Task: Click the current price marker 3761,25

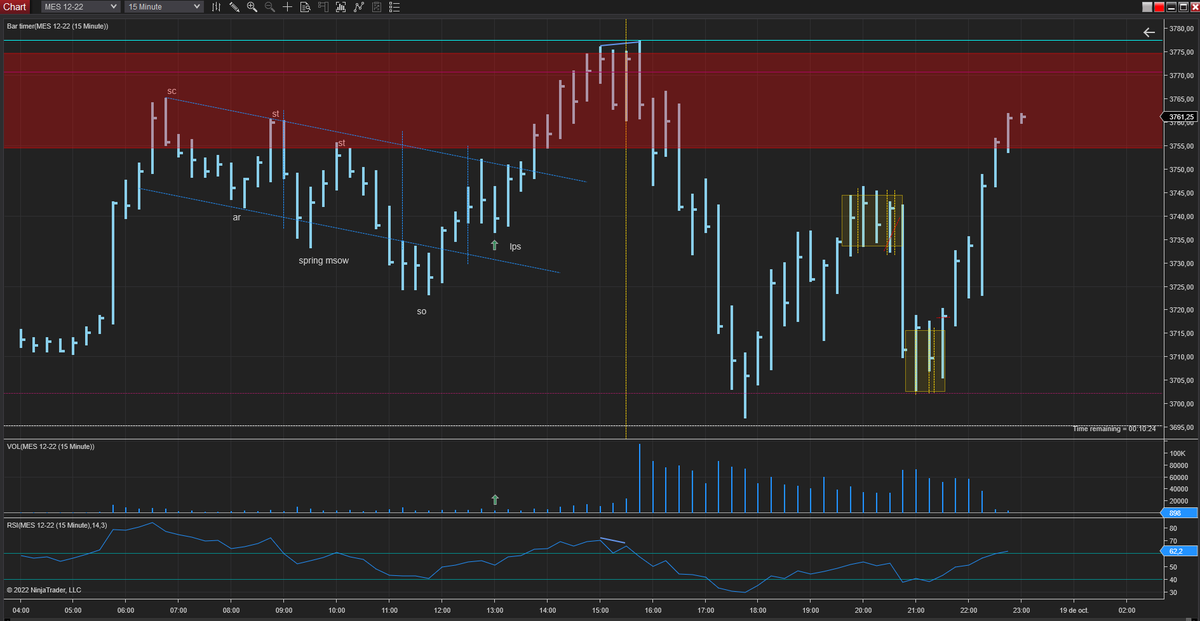Action: tap(1180, 117)
